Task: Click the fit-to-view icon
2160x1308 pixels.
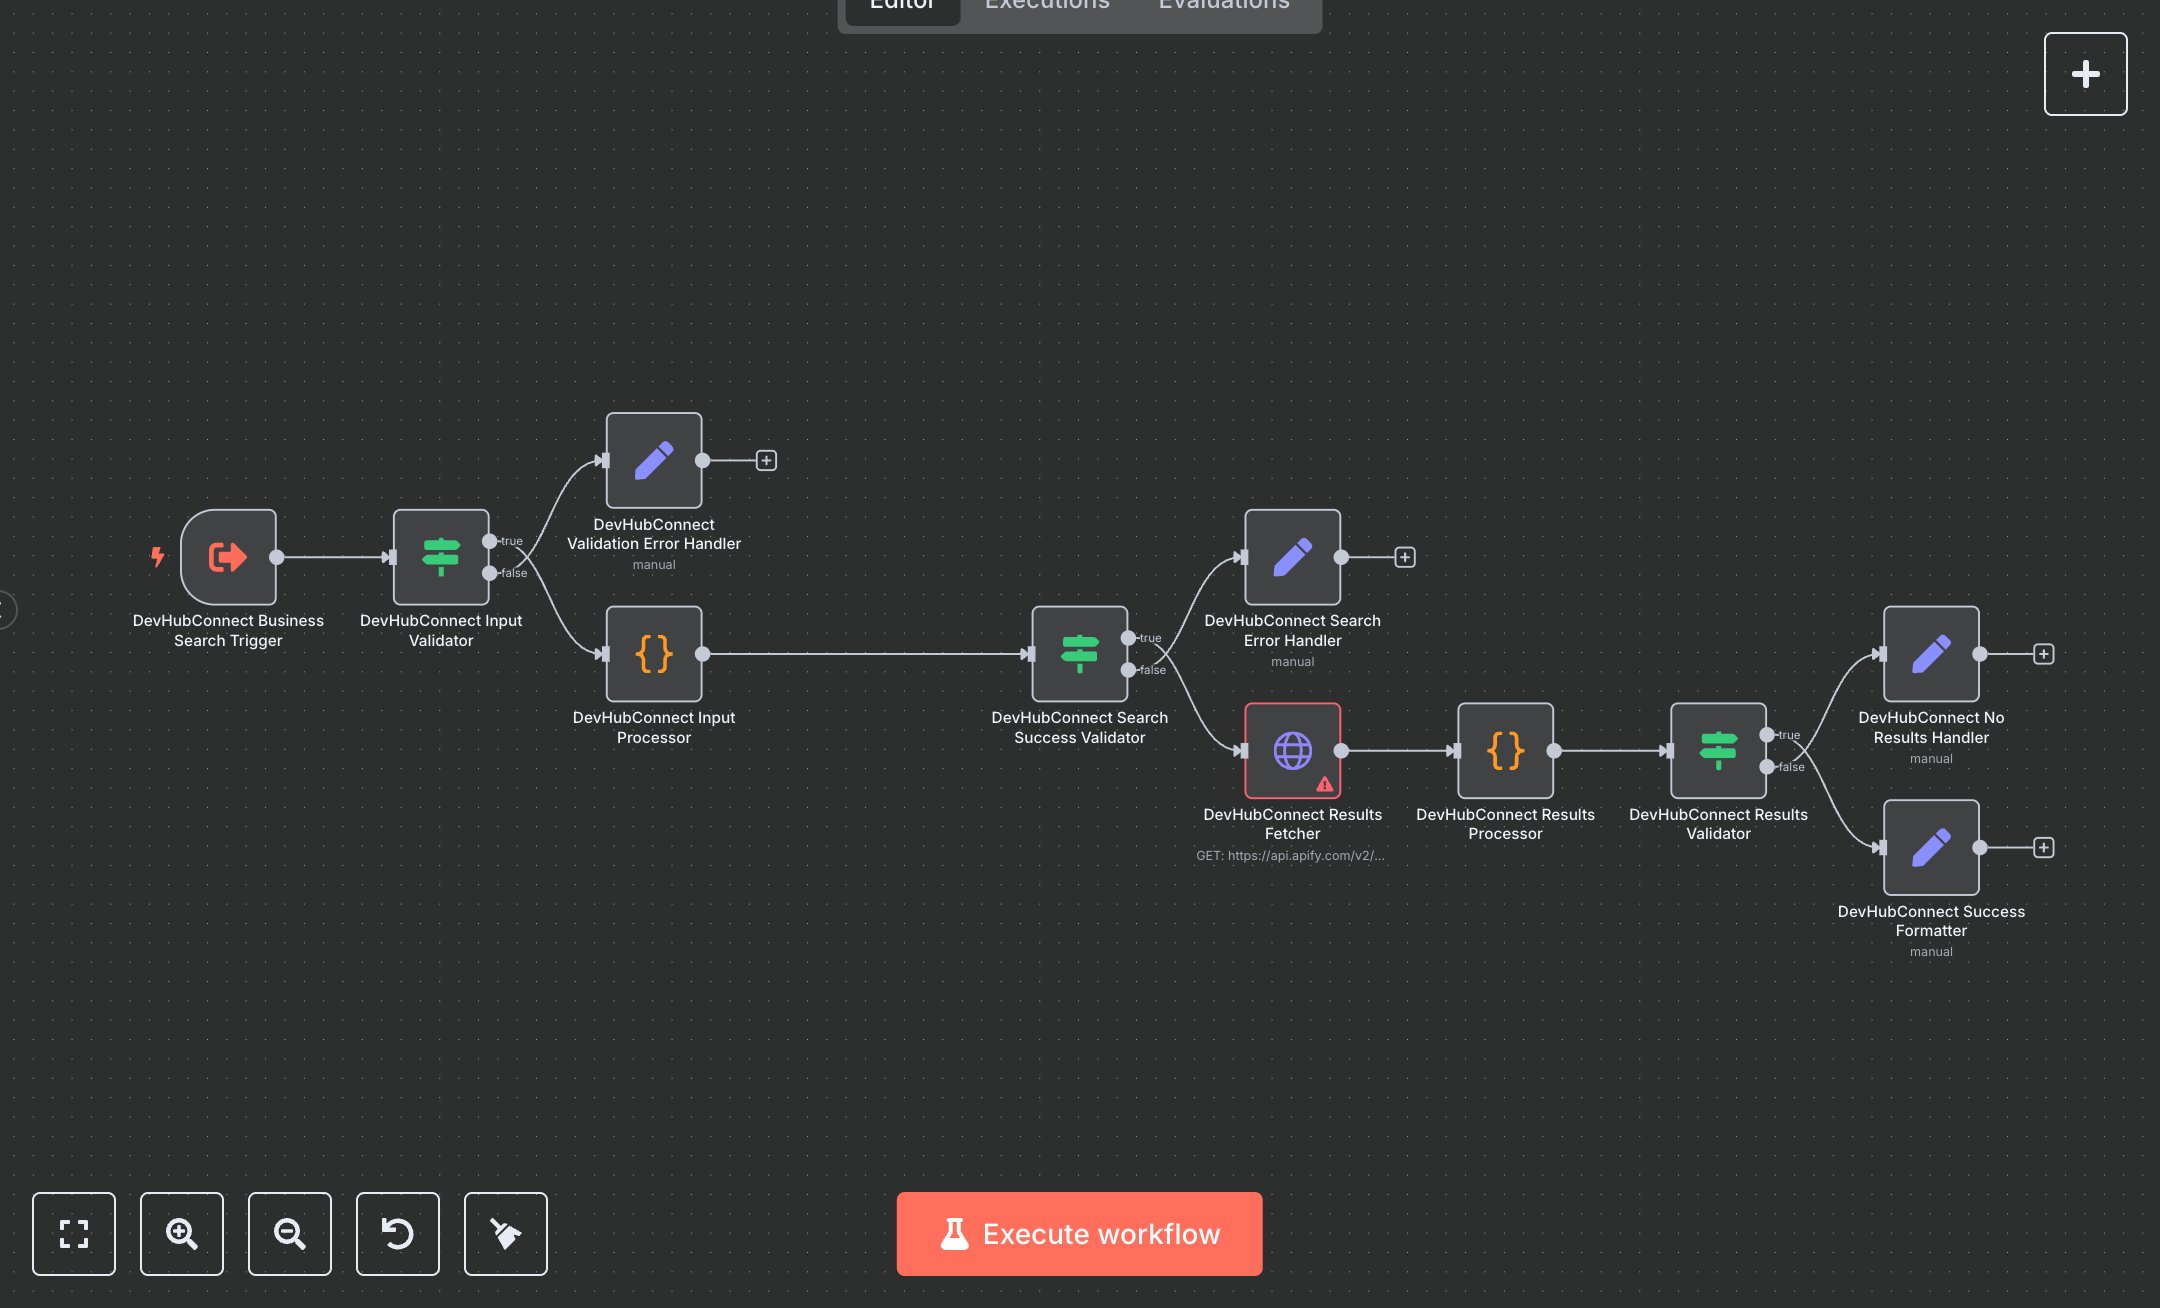Action: (x=74, y=1233)
